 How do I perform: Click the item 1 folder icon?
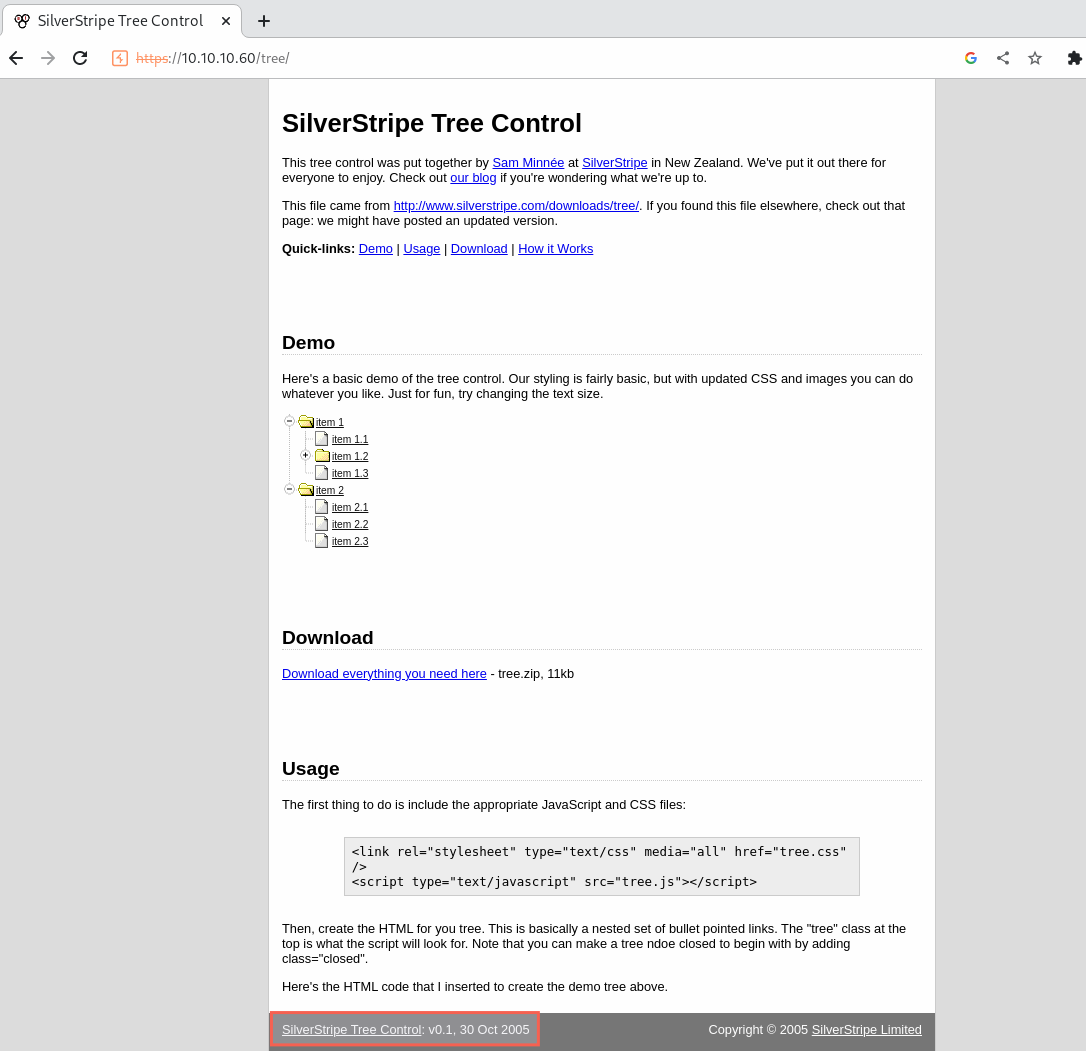click(x=306, y=421)
